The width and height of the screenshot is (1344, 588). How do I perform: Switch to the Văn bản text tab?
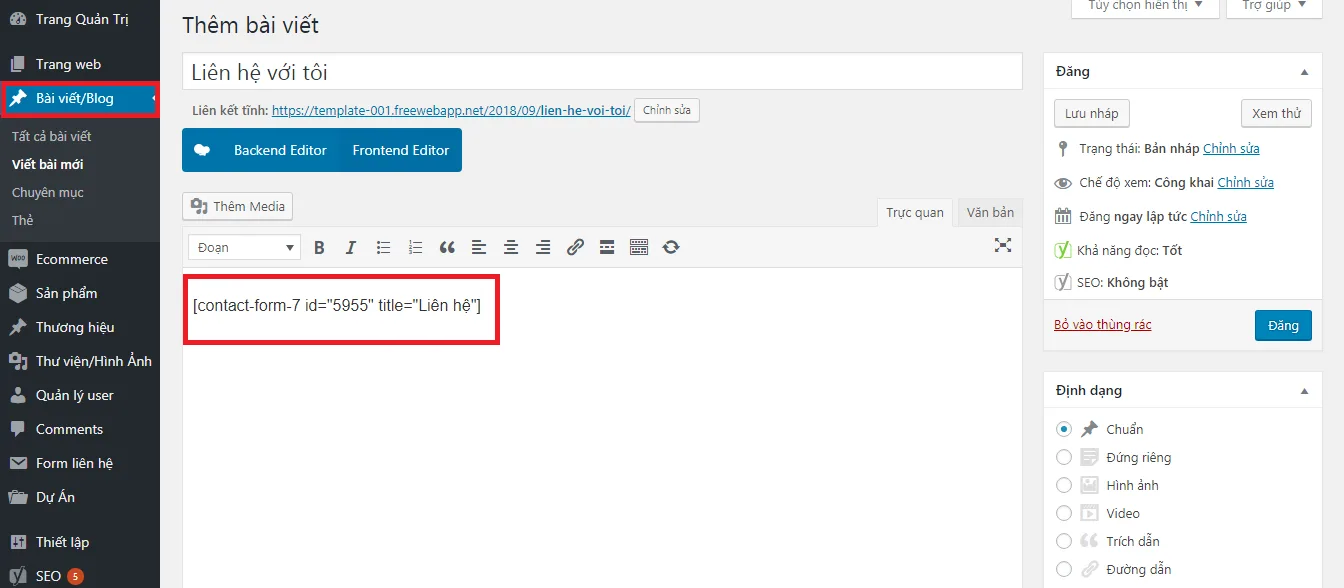point(990,212)
